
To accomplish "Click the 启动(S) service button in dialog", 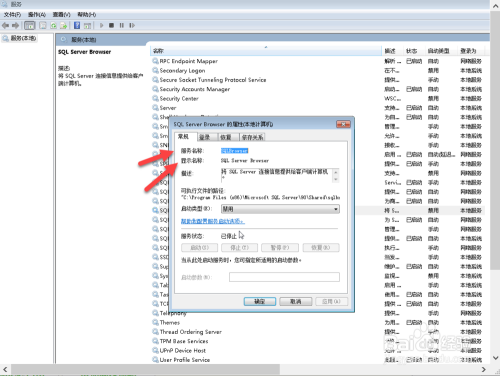I will (x=199, y=248).
